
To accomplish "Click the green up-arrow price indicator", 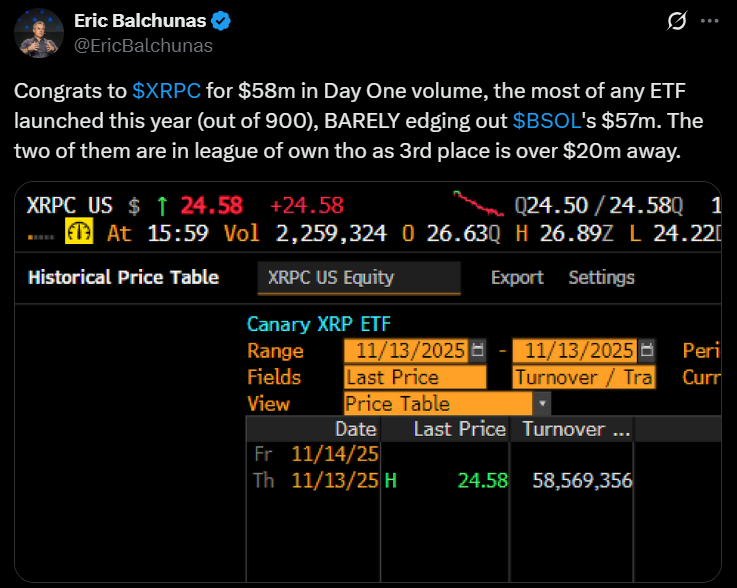I will point(162,206).
